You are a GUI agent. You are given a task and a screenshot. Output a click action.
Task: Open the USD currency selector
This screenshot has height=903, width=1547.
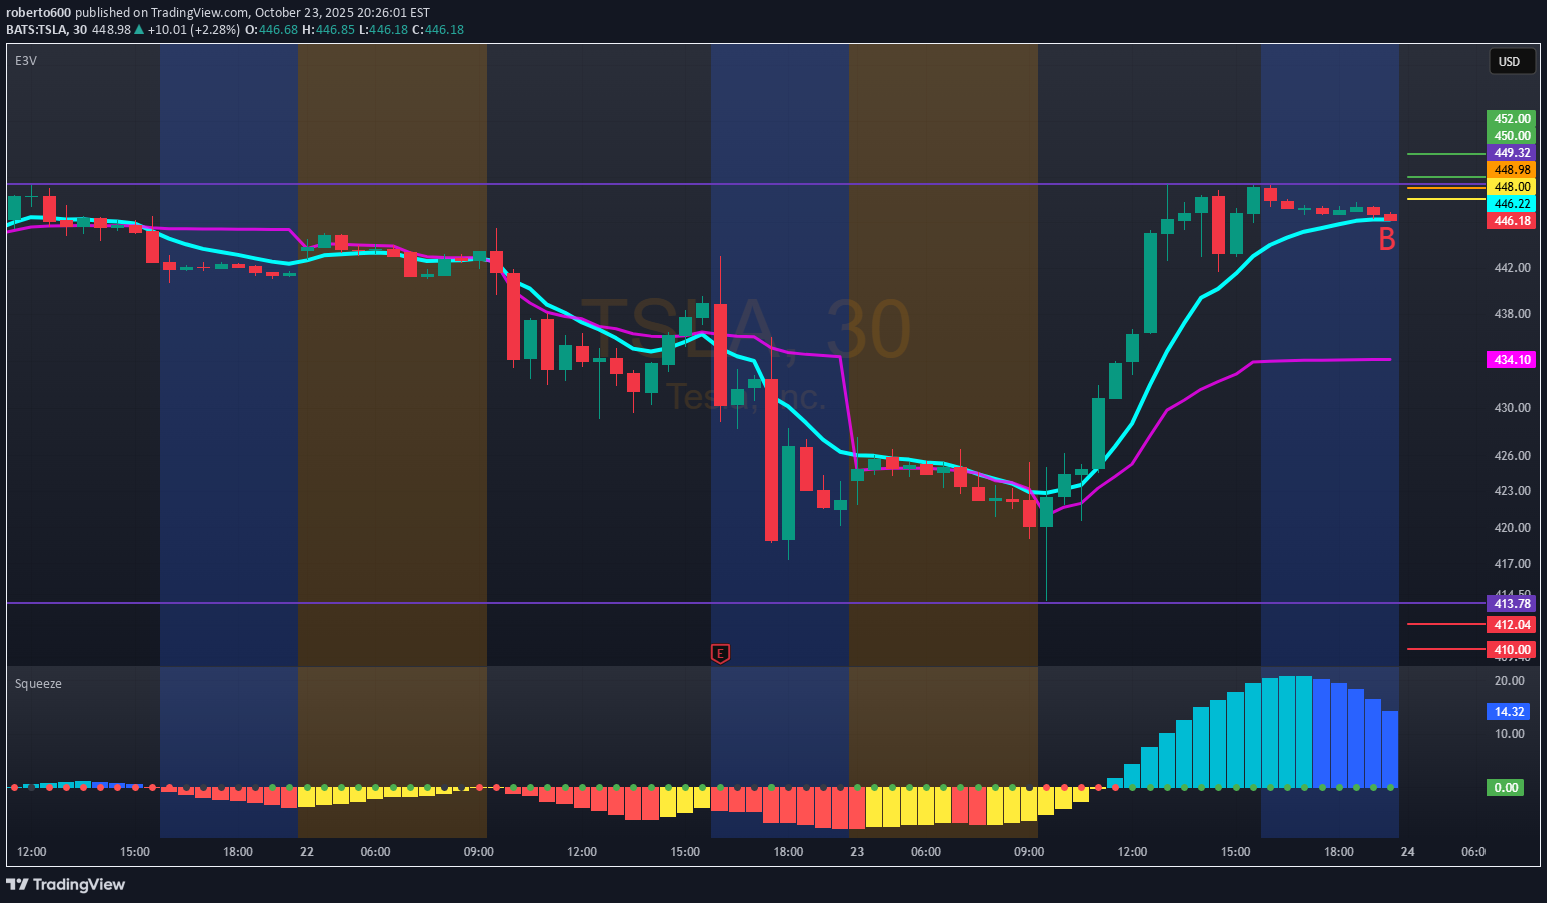click(1509, 61)
